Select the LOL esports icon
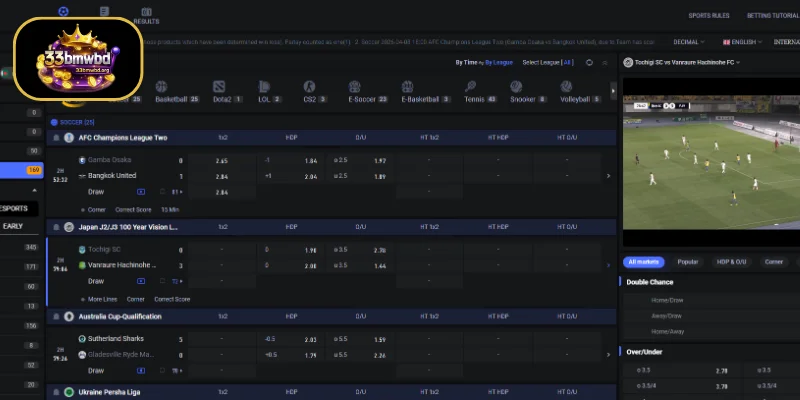The height and width of the screenshot is (400, 800). coord(264,86)
